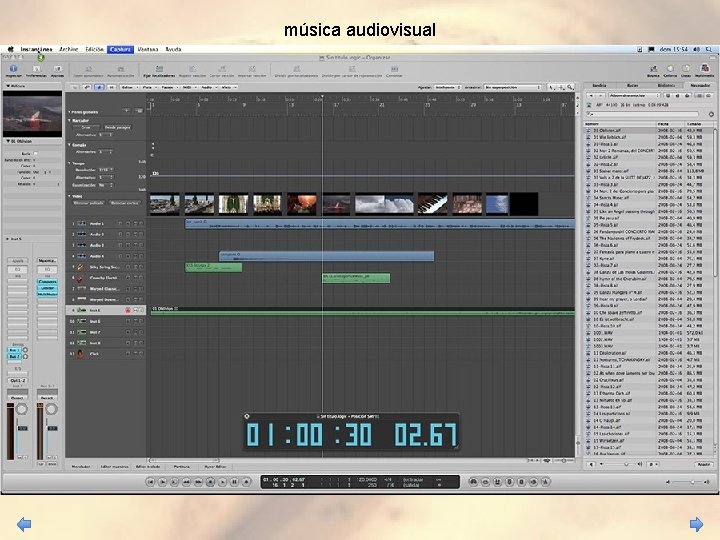Toggle record enable on Inst 6 track

click(127, 310)
